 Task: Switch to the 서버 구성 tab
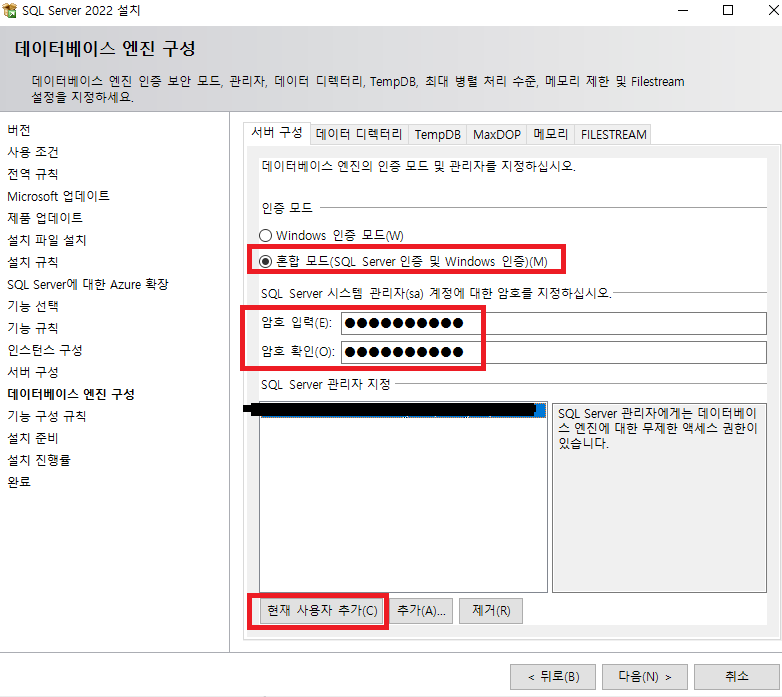(x=277, y=133)
